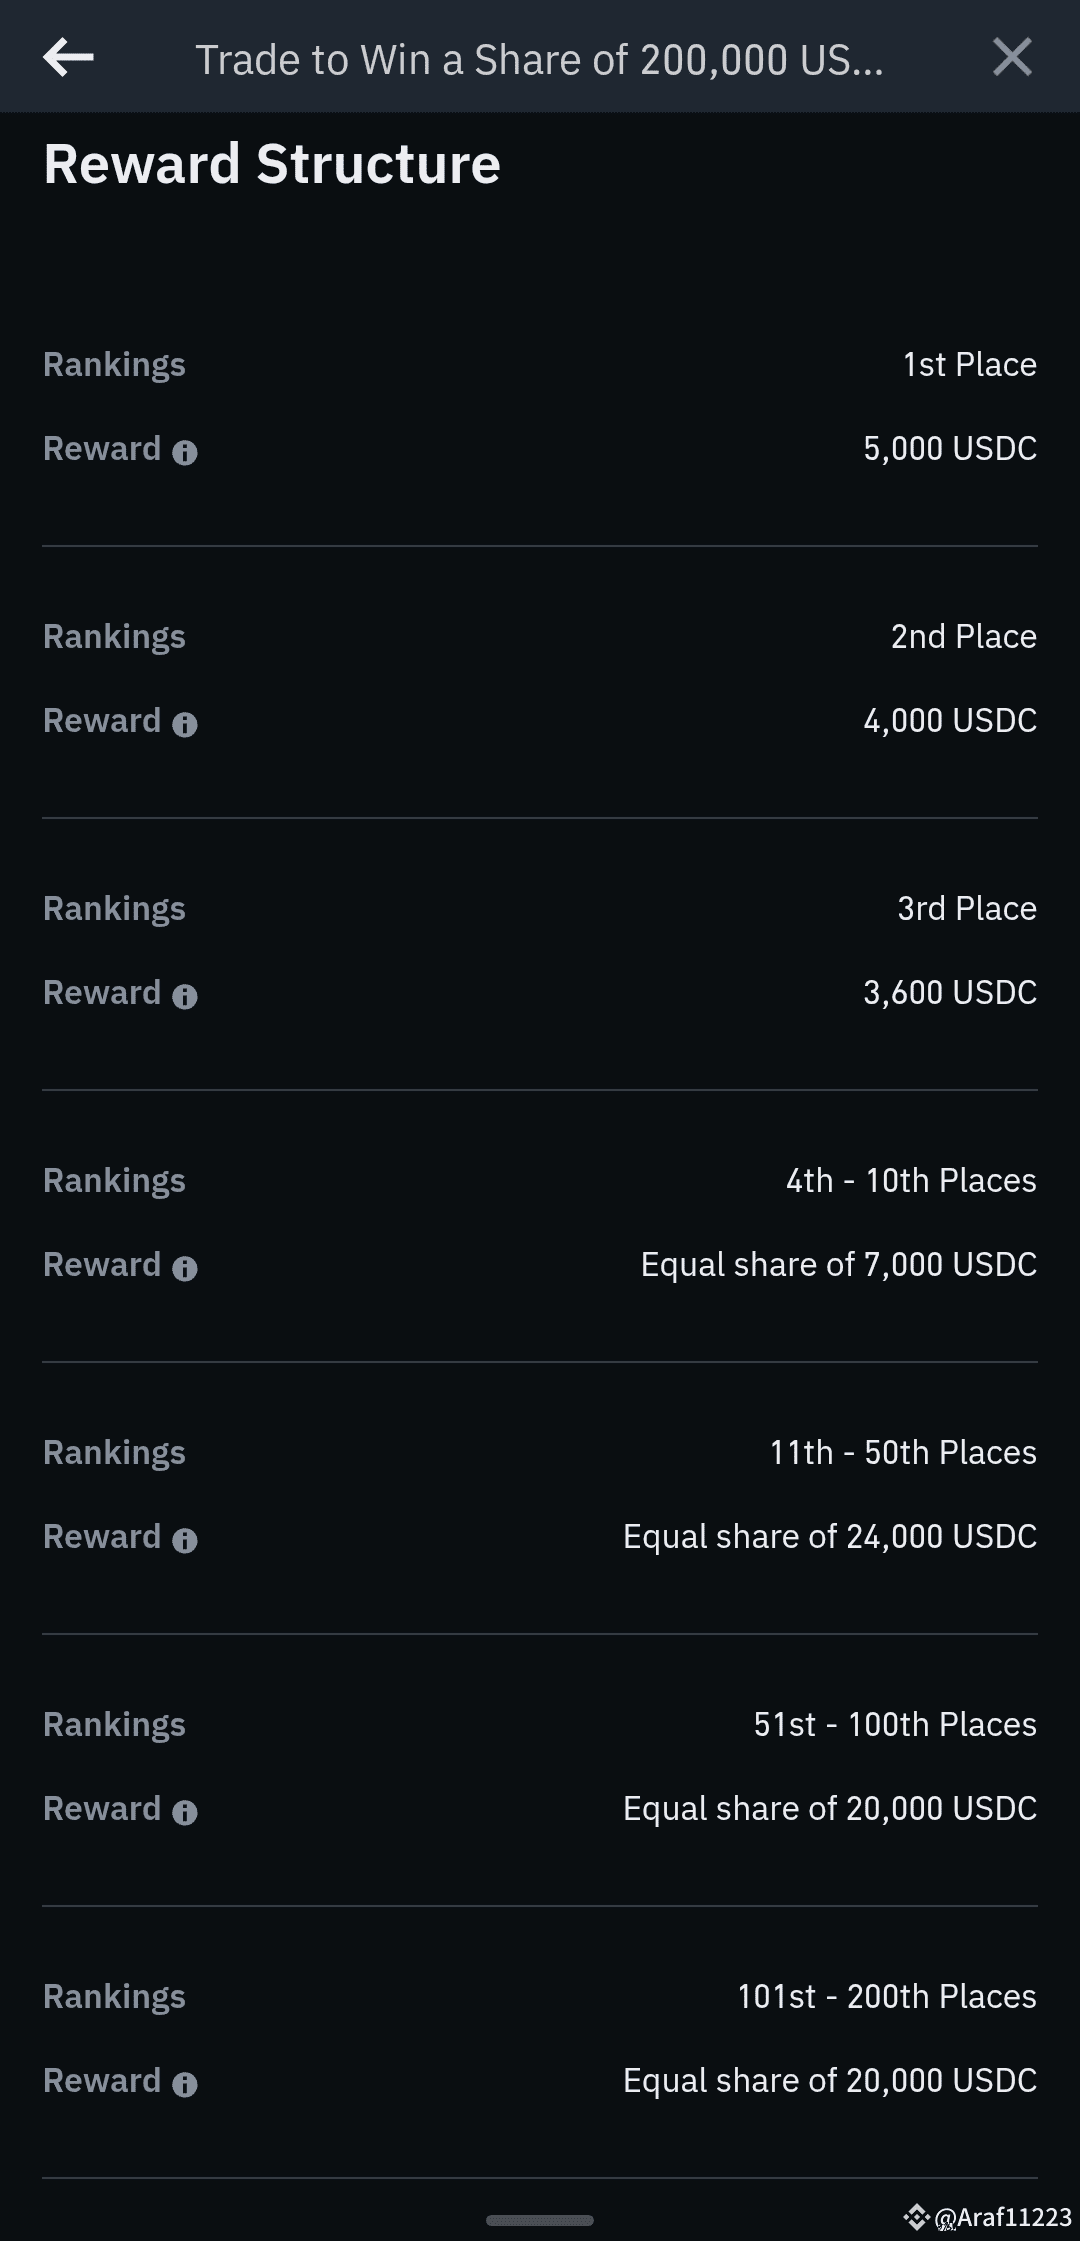Tap Equal share of 7,000 USDC text
Image resolution: width=1080 pixels, height=2241 pixels.
point(838,1265)
